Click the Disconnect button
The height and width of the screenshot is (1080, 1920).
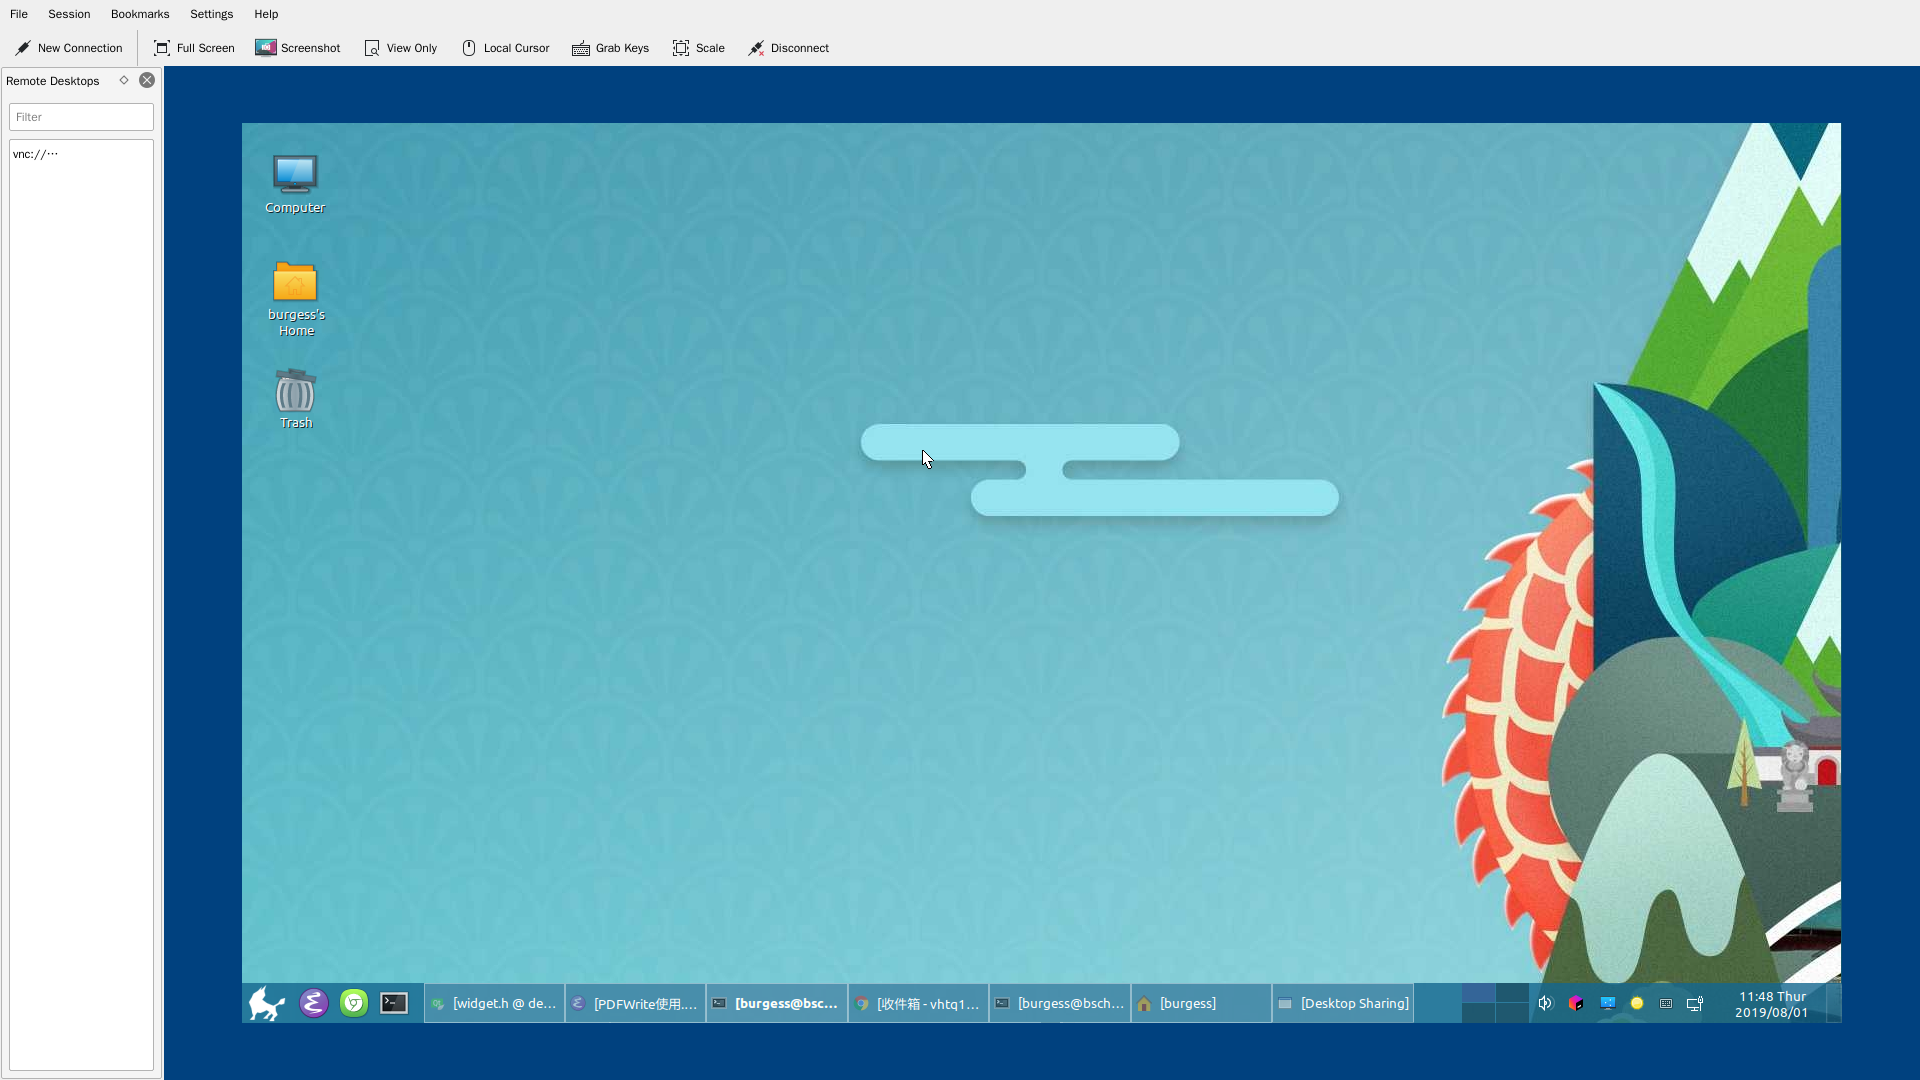tap(789, 47)
